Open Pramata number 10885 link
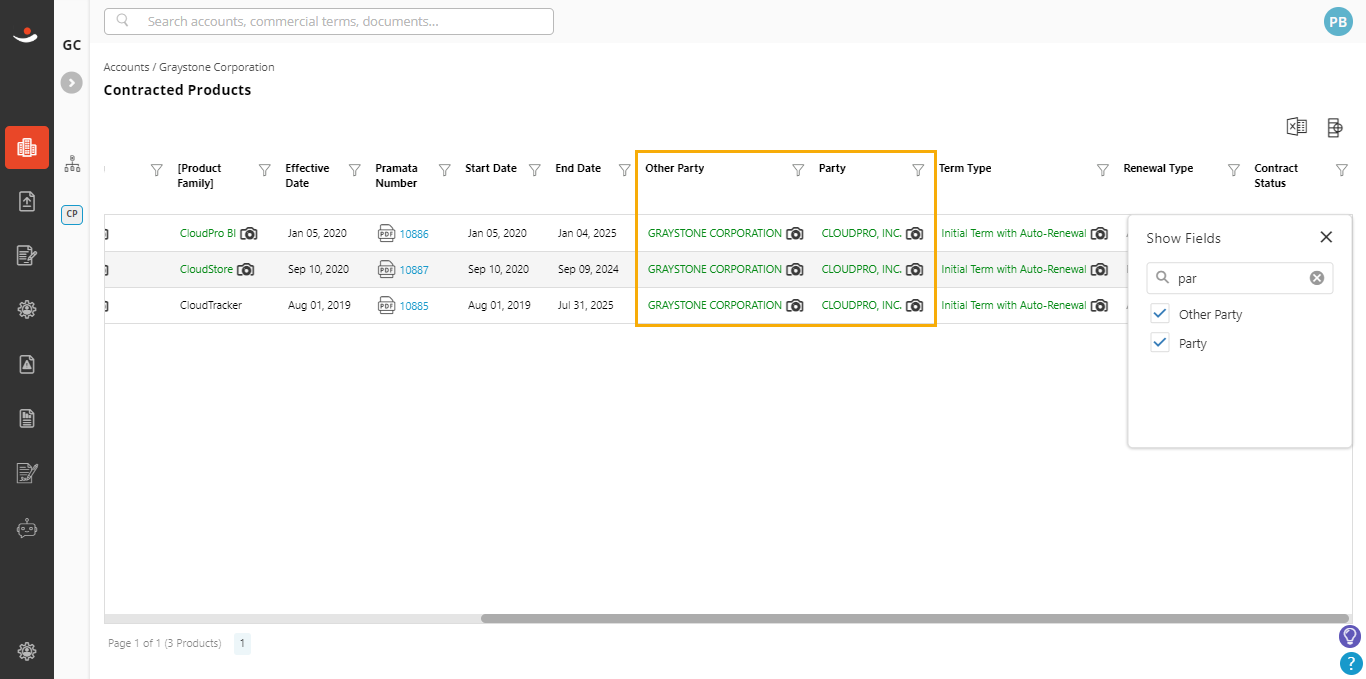Viewport: 1366px width, 679px height. click(x=414, y=306)
